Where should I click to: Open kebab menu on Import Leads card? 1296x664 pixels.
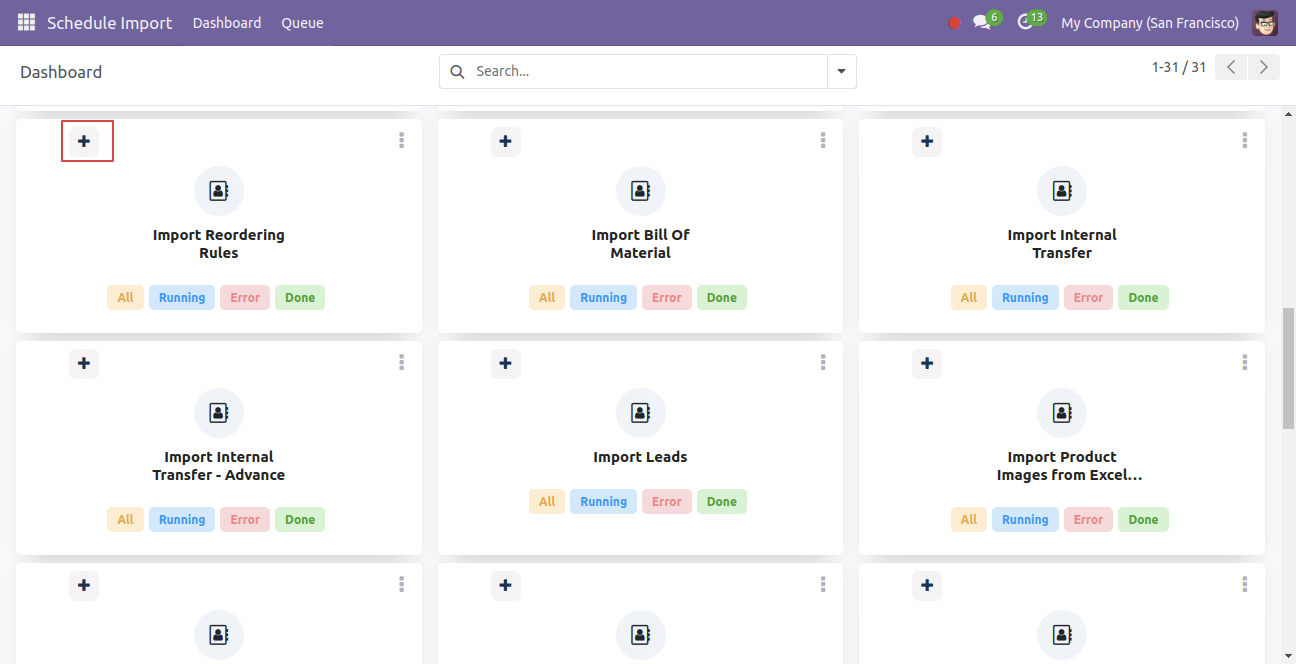(823, 363)
